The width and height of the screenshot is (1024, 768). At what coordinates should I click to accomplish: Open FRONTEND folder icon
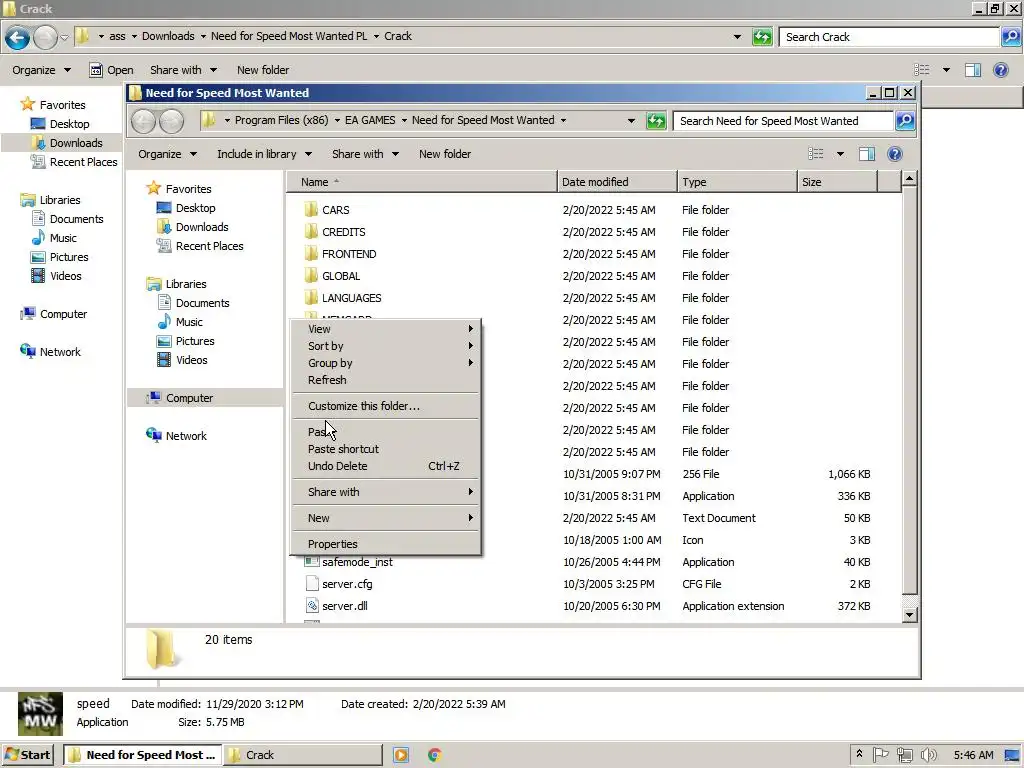pyautogui.click(x=311, y=254)
